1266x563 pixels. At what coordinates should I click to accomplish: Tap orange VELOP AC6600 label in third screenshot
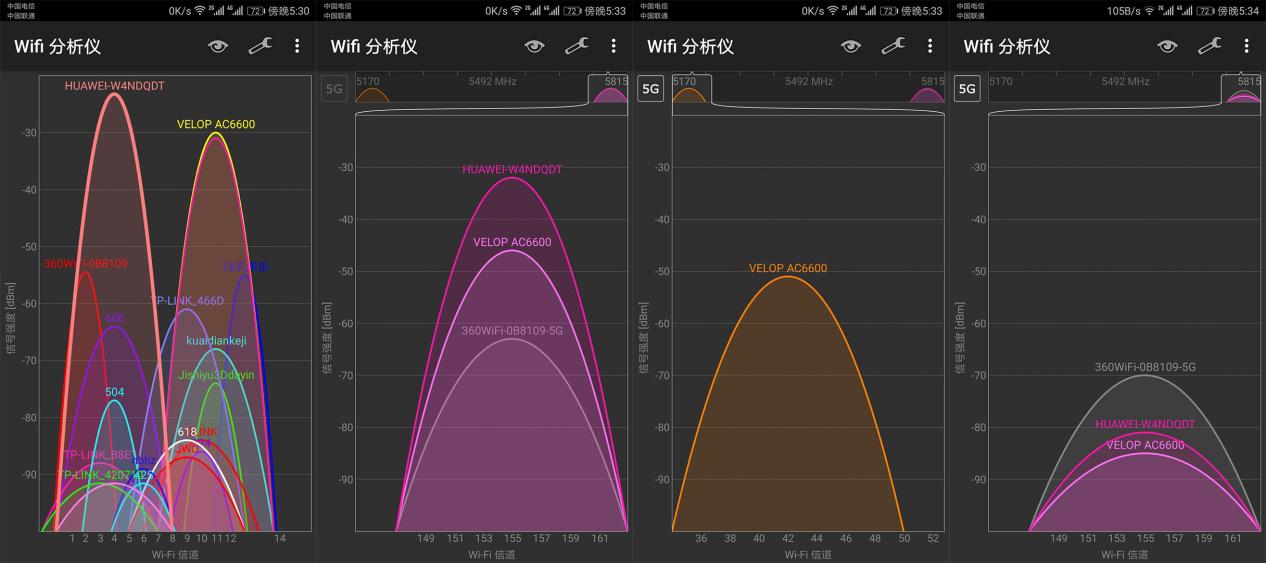click(x=788, y=268)
